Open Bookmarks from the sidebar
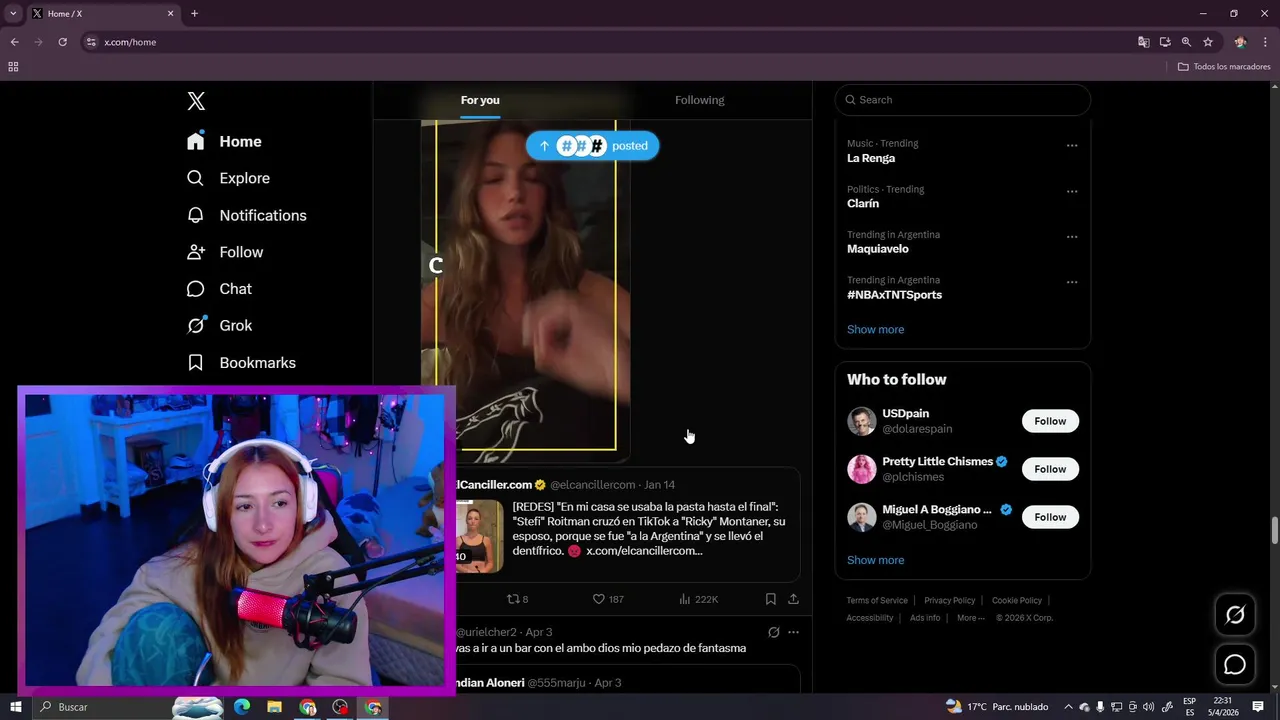 pos(241,363)
